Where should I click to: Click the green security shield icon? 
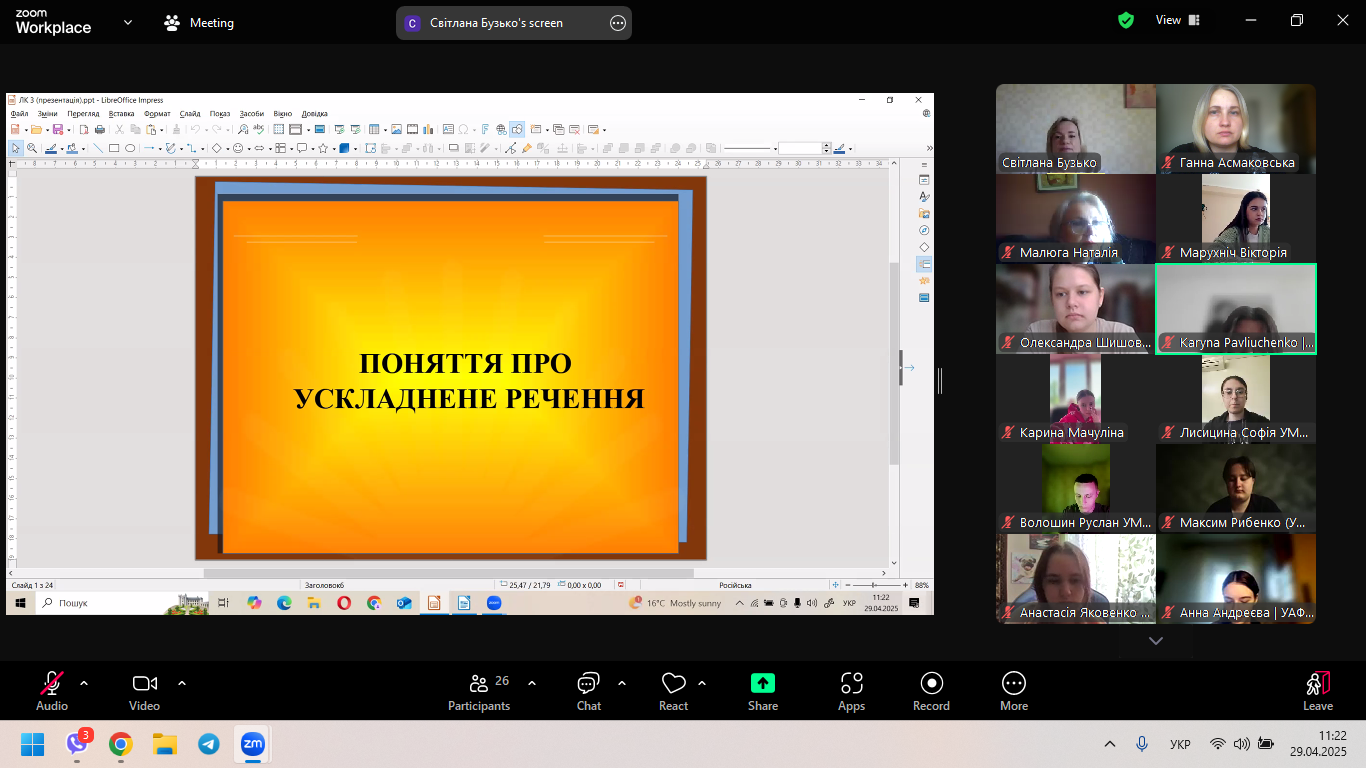(1126, 20)
